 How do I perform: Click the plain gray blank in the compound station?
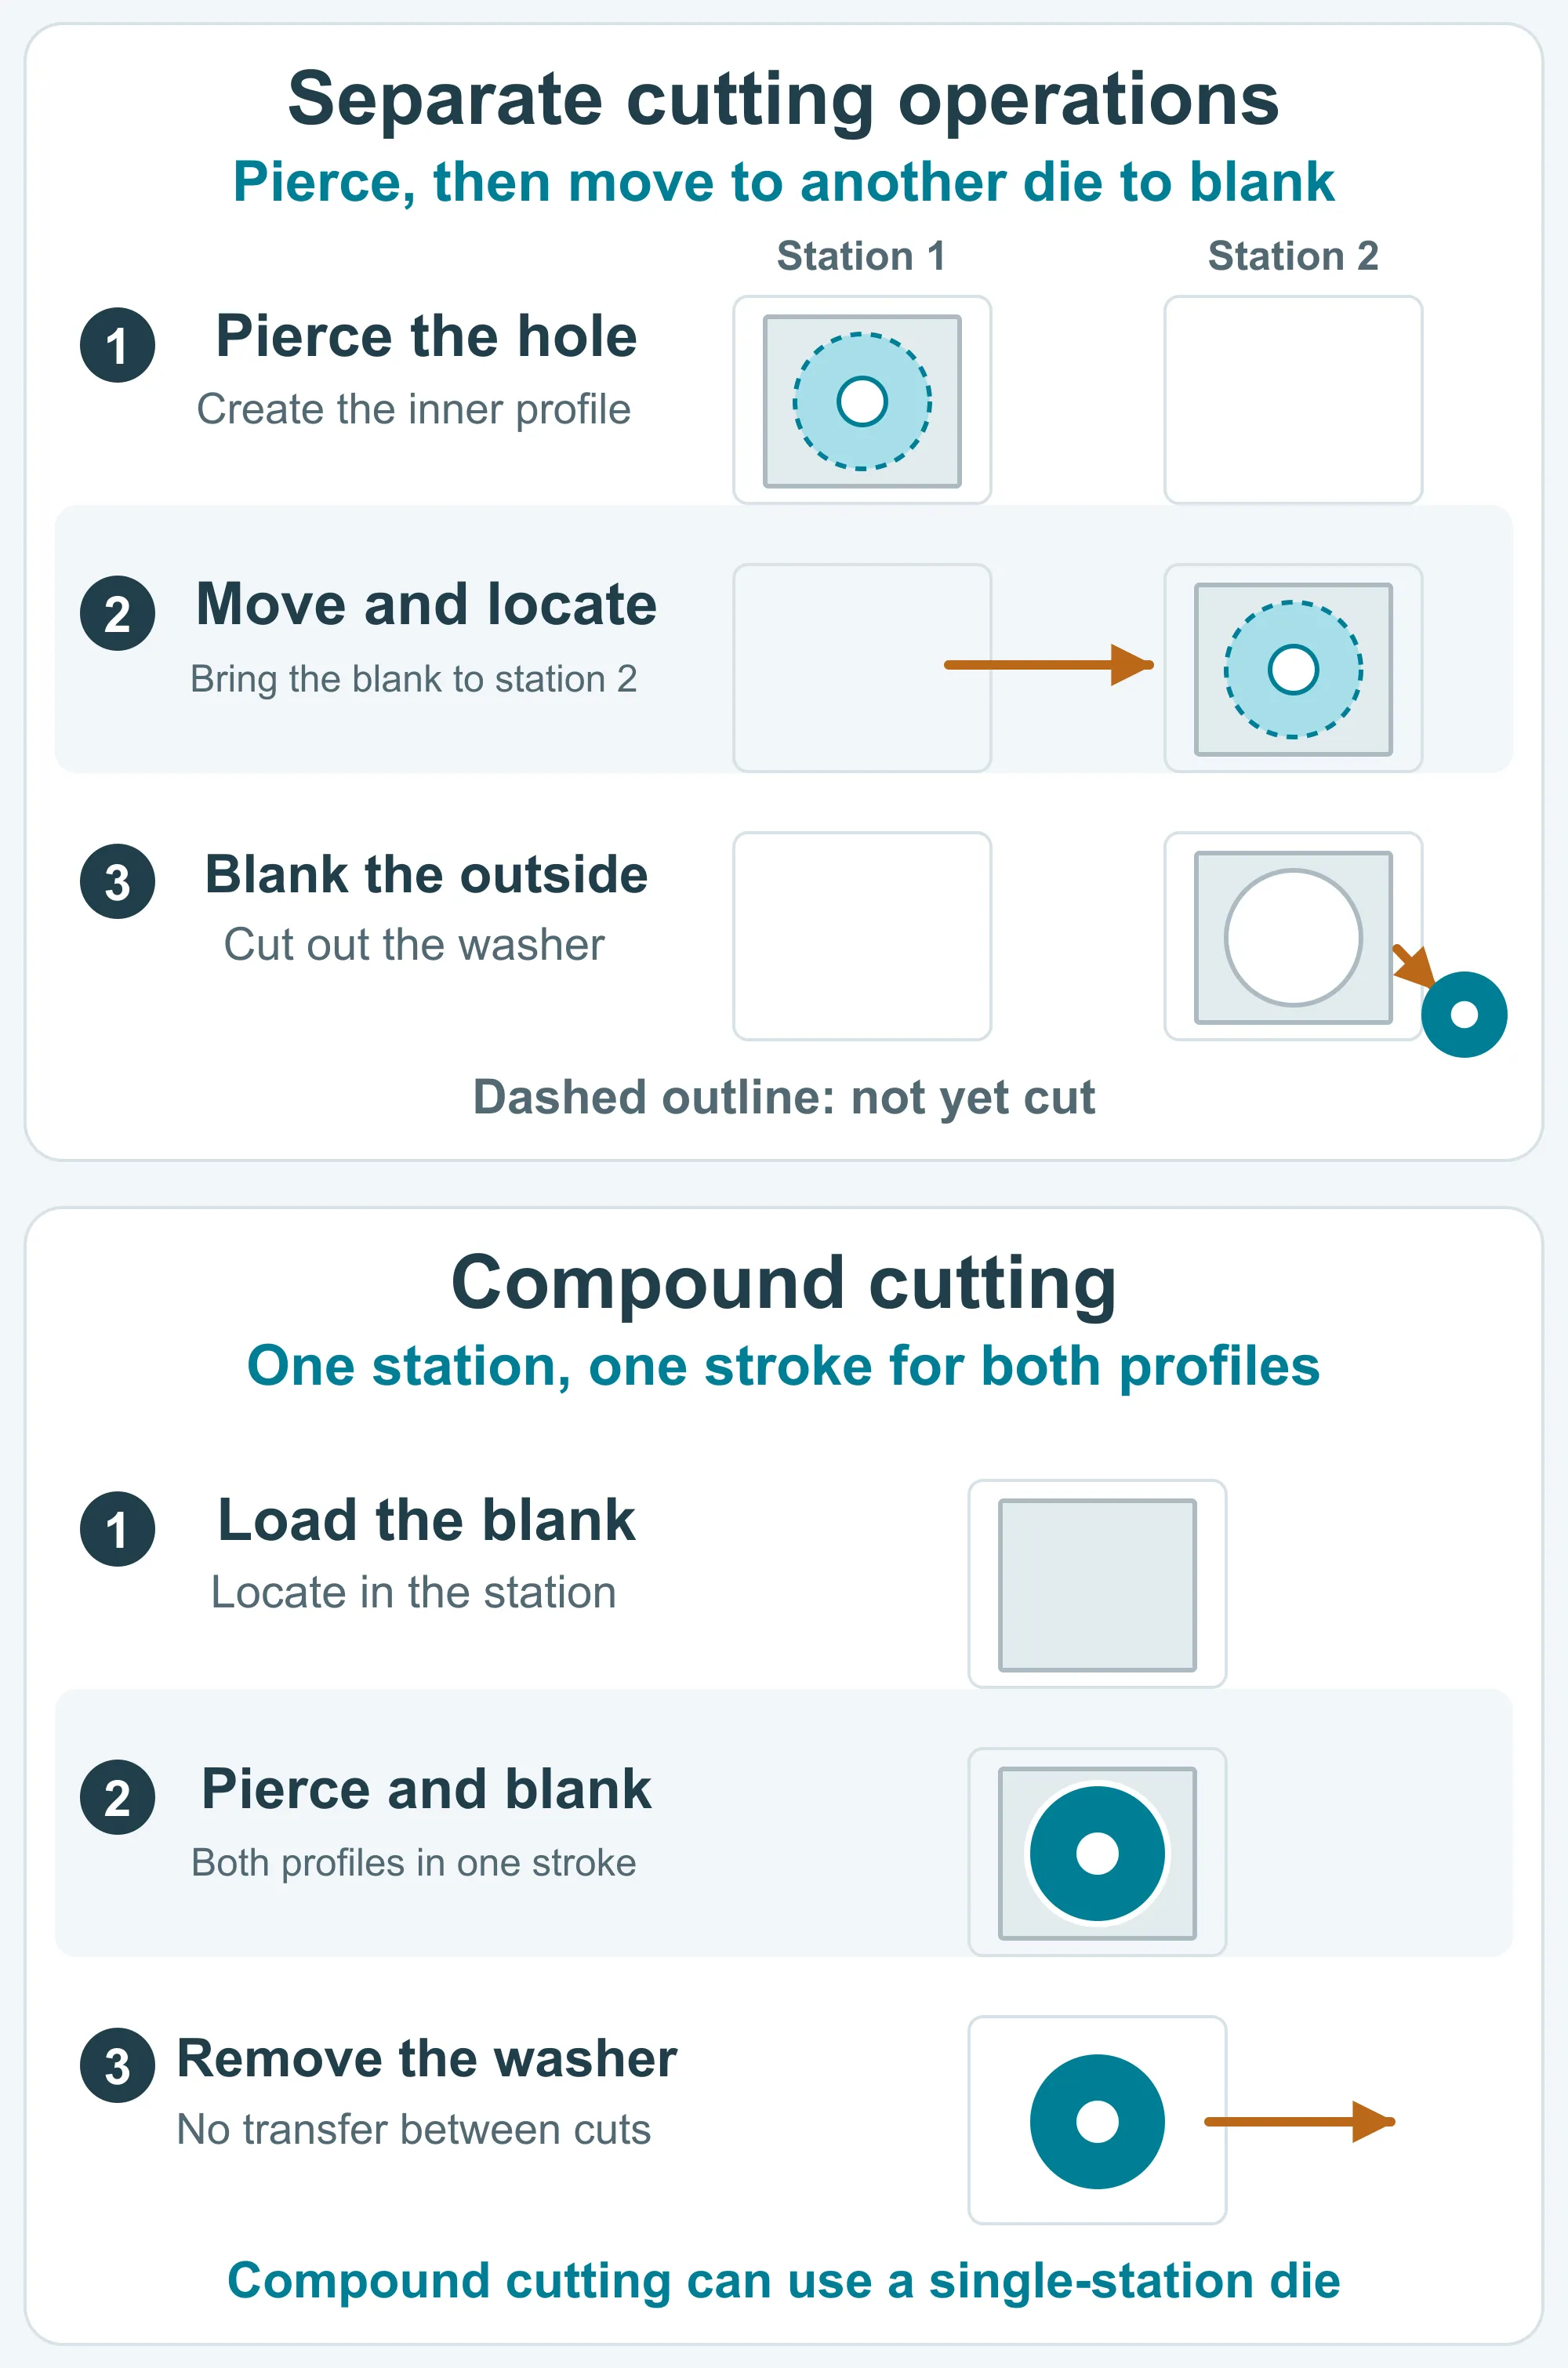pyautogui.click(x=1097, y=1585)
